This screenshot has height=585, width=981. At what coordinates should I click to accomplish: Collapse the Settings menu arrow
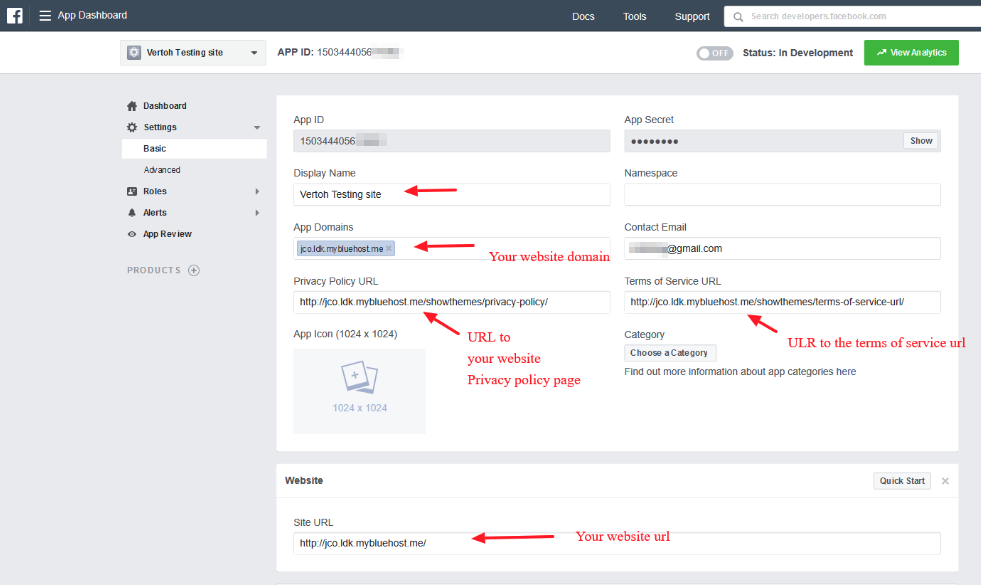[x=257, y=128]
